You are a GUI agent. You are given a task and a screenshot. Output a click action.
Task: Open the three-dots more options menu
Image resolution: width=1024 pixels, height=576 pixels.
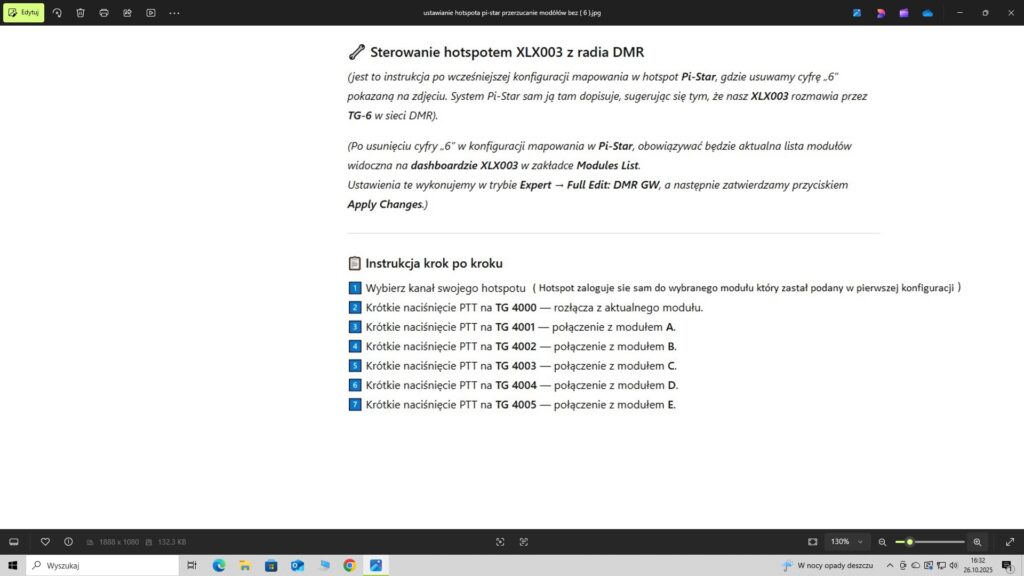175,13
